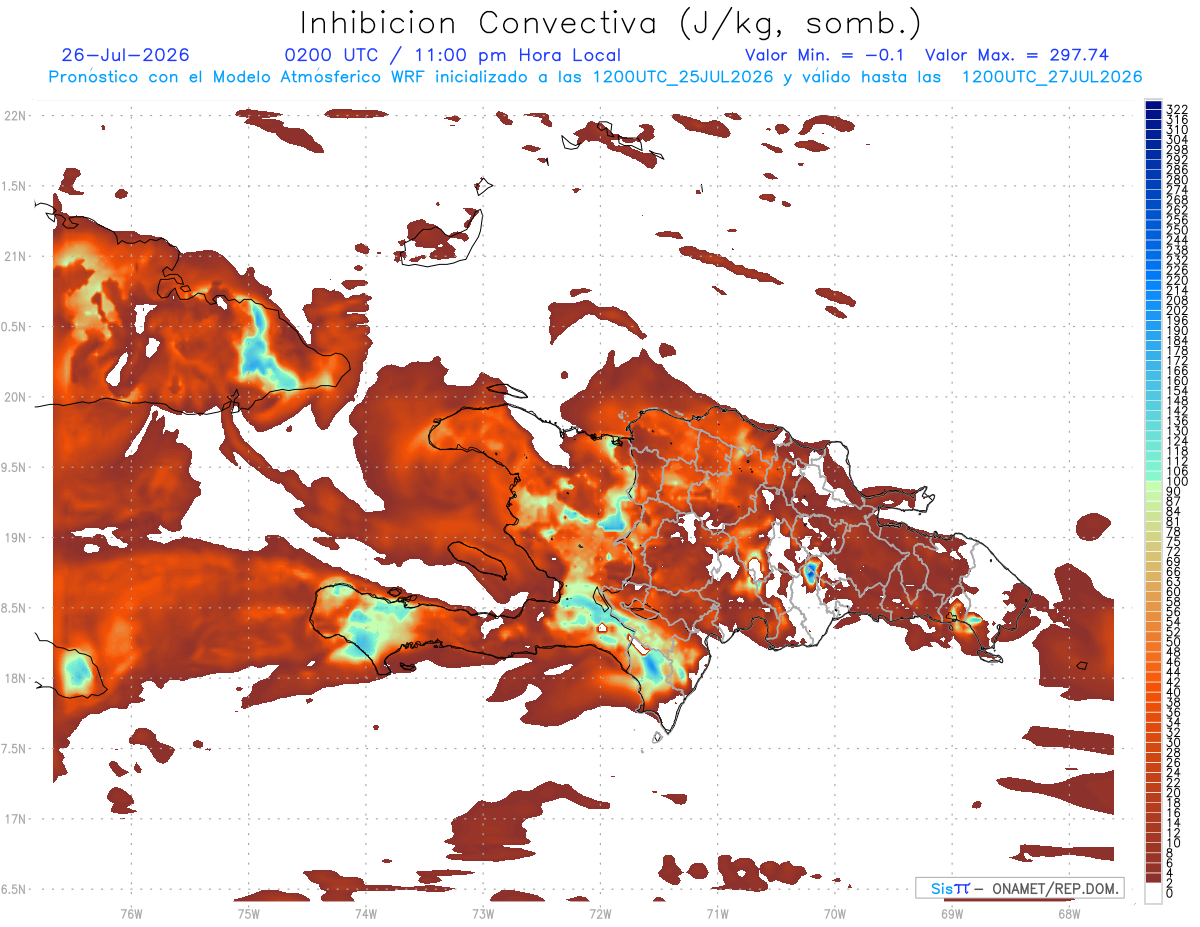Viewport: 1200px width, 927px height.
Task: Select the date '26-Jul-2026'
Action: 125,55
